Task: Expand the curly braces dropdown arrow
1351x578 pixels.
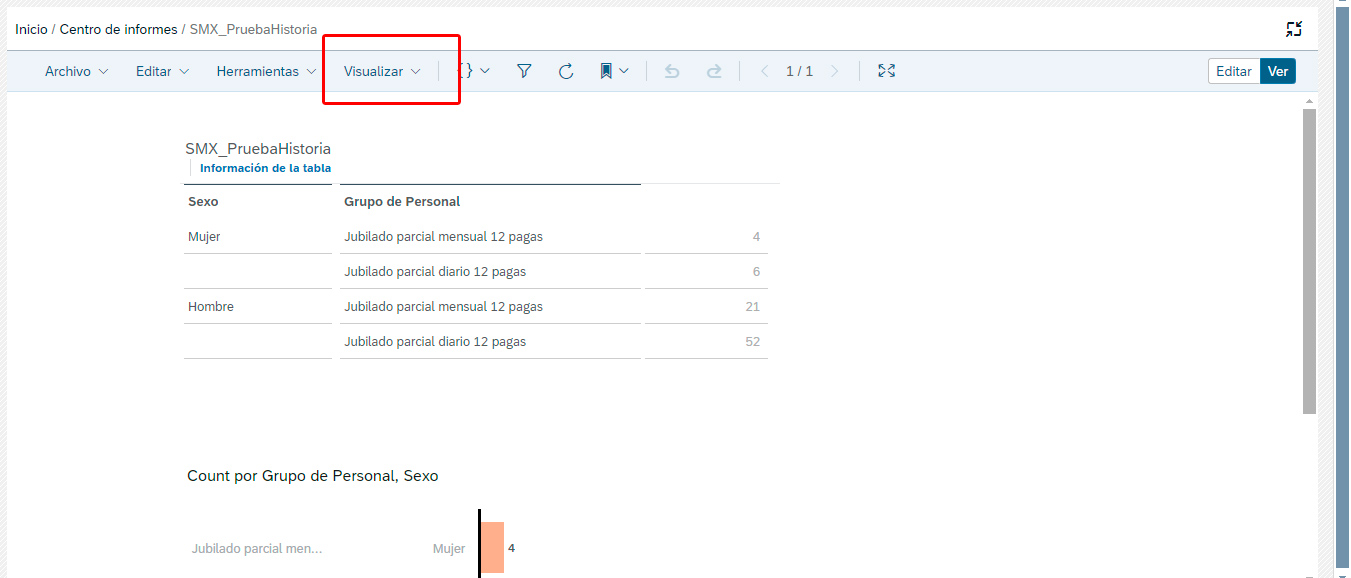Action: [485, 71]
